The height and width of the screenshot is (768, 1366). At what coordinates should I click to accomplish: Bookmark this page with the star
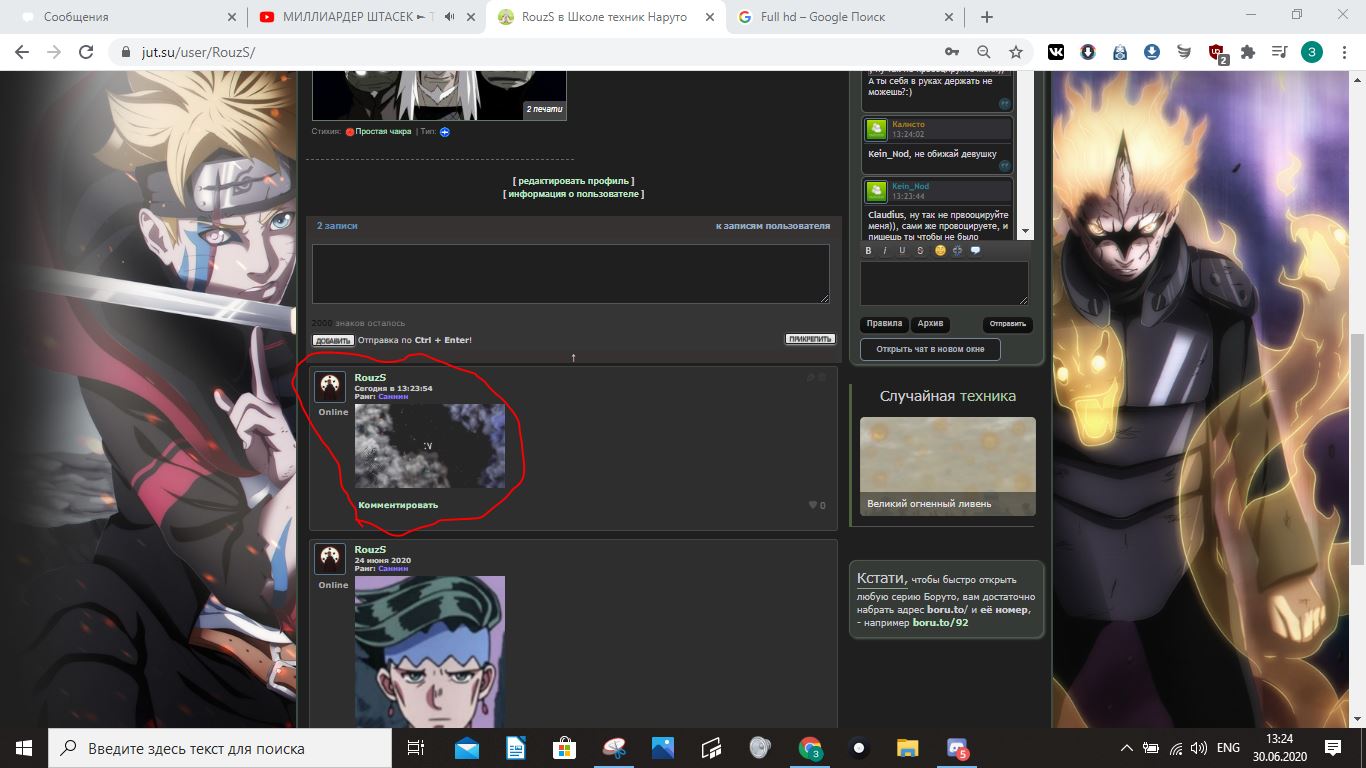[x=1016, y=52]
